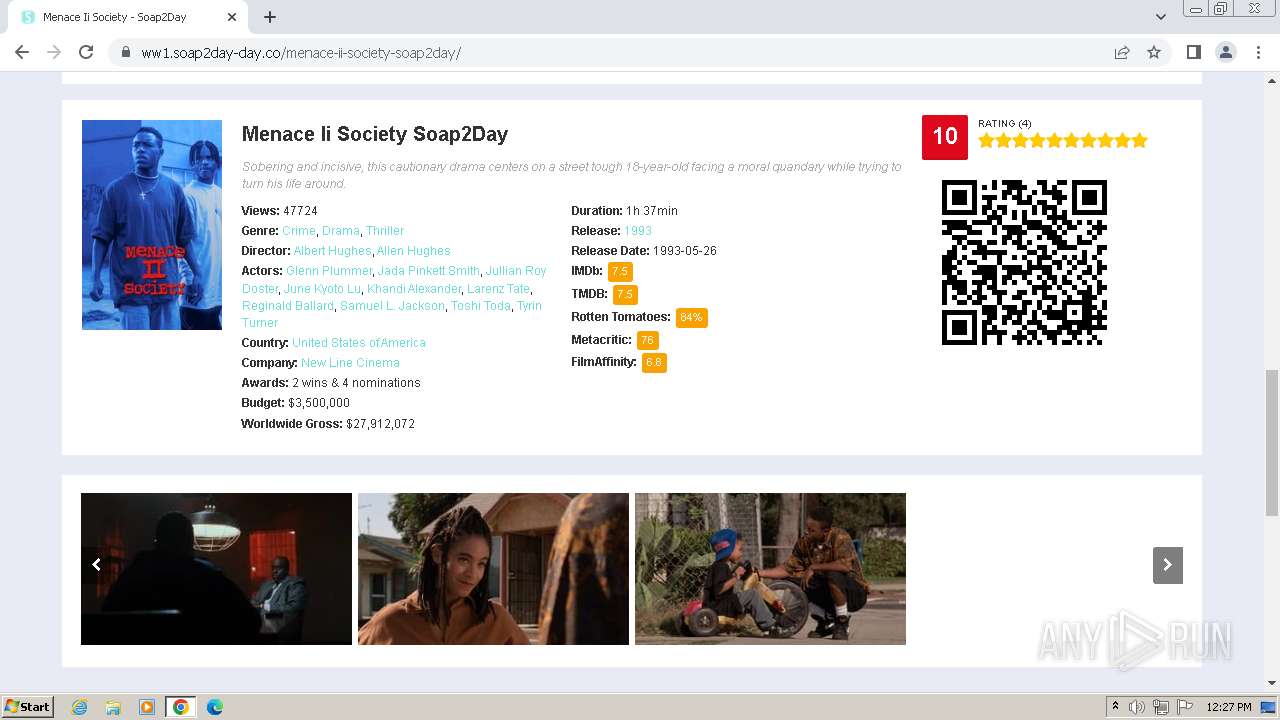Screen dimensions: 1280x720
Task: Show previous gallery image with left arrow
Action: tap(96, 565)
